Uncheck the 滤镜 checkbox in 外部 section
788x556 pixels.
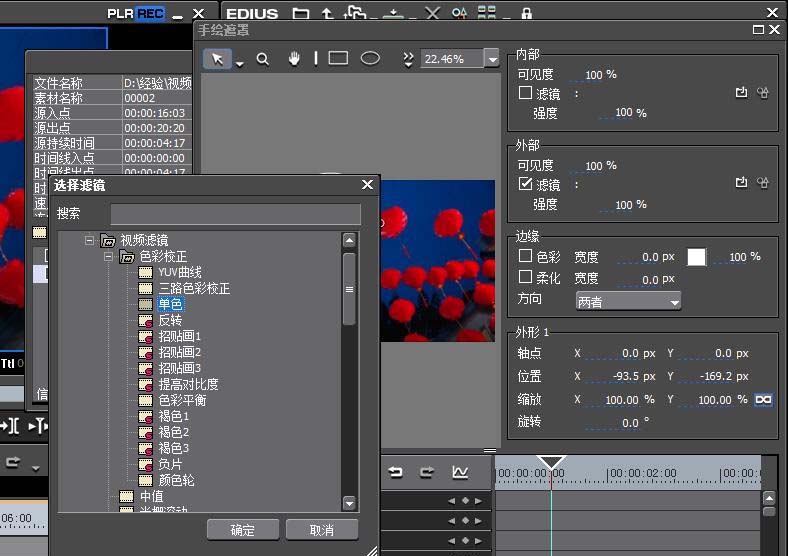(x=525, y=185)
